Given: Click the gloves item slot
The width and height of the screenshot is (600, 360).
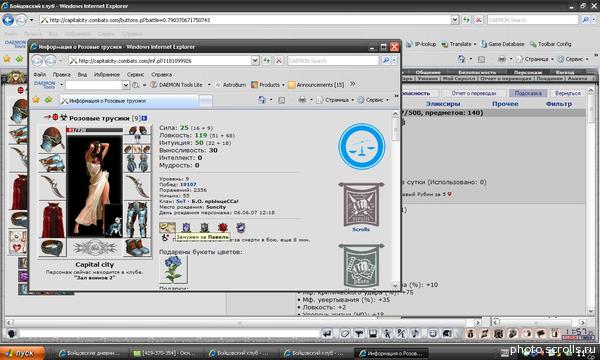Looking at the screenshot, I should tap(137, 164).
